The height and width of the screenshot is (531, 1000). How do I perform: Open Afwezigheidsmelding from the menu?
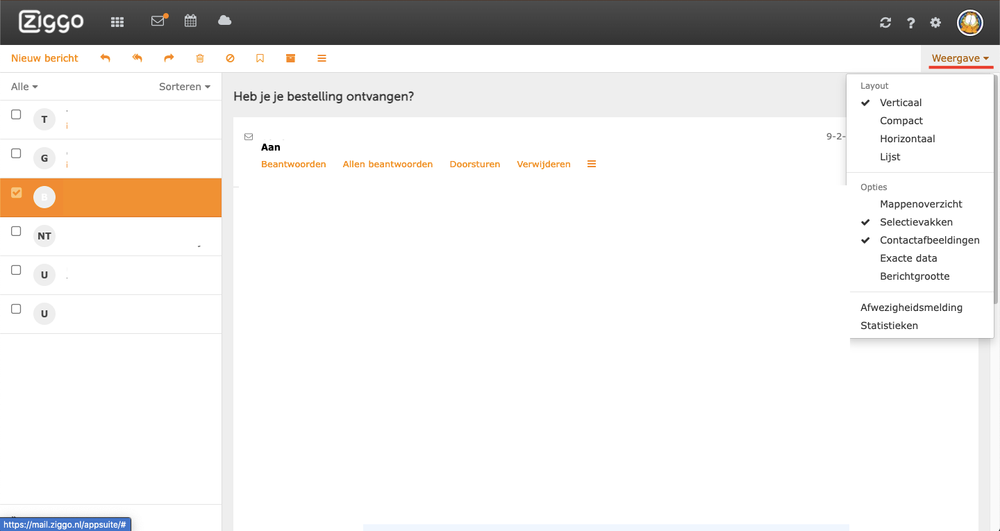pos(911,307)
